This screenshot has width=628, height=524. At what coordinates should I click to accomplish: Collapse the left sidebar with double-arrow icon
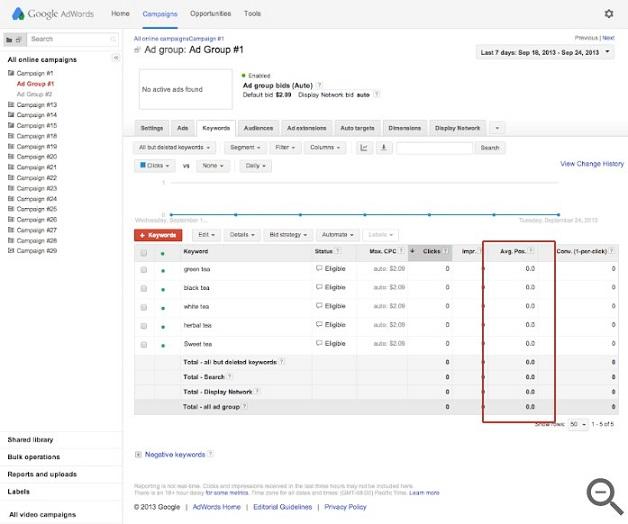(x=115, y=58)
